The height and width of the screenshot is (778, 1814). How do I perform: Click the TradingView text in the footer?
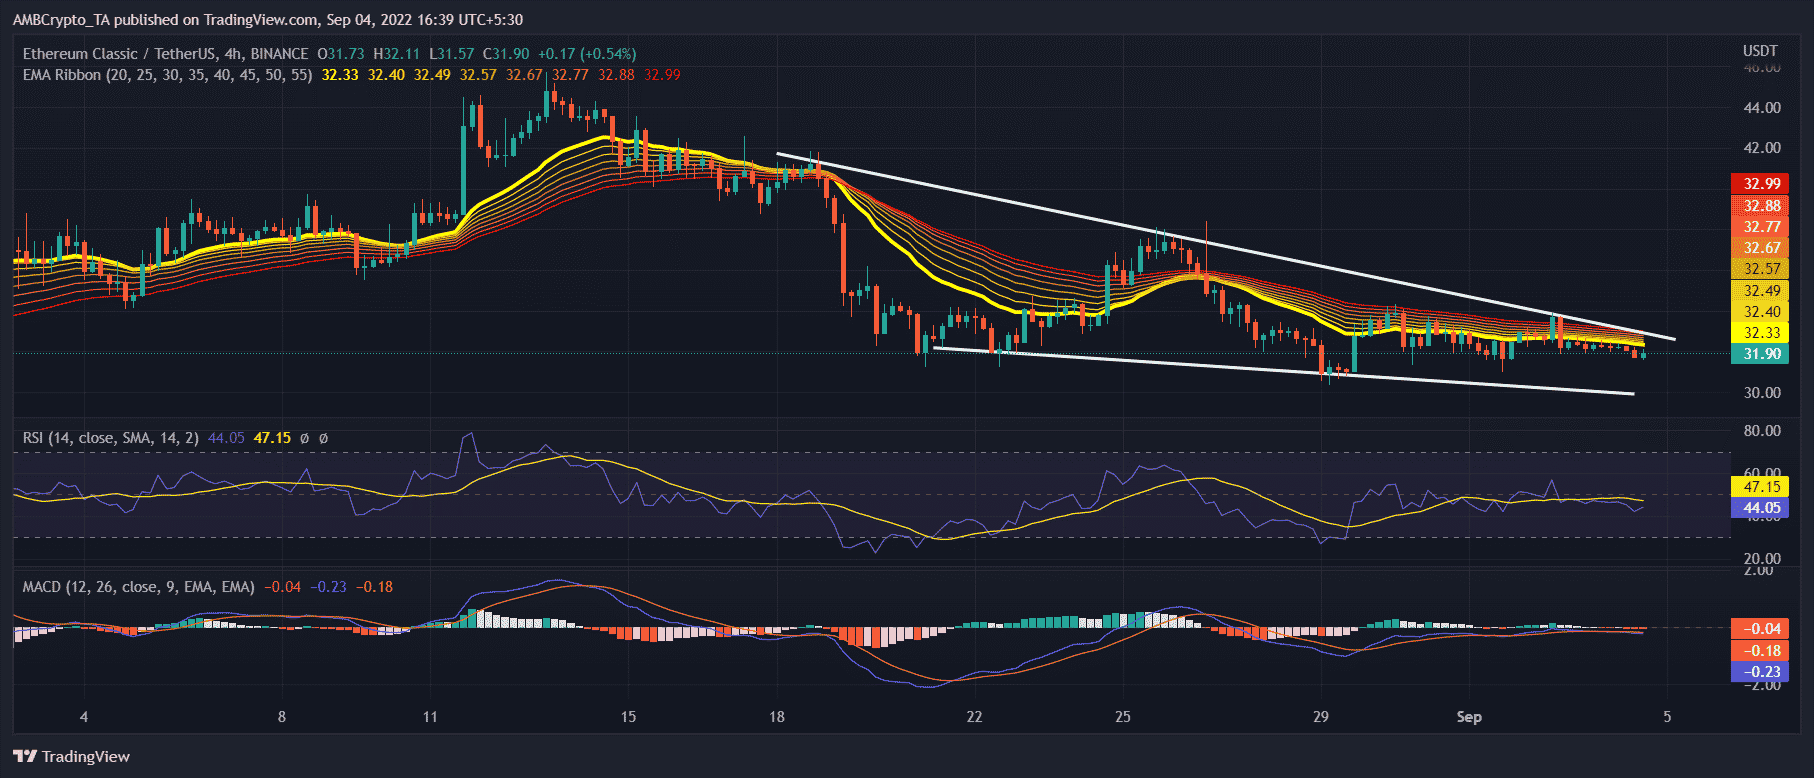[86, 757]
